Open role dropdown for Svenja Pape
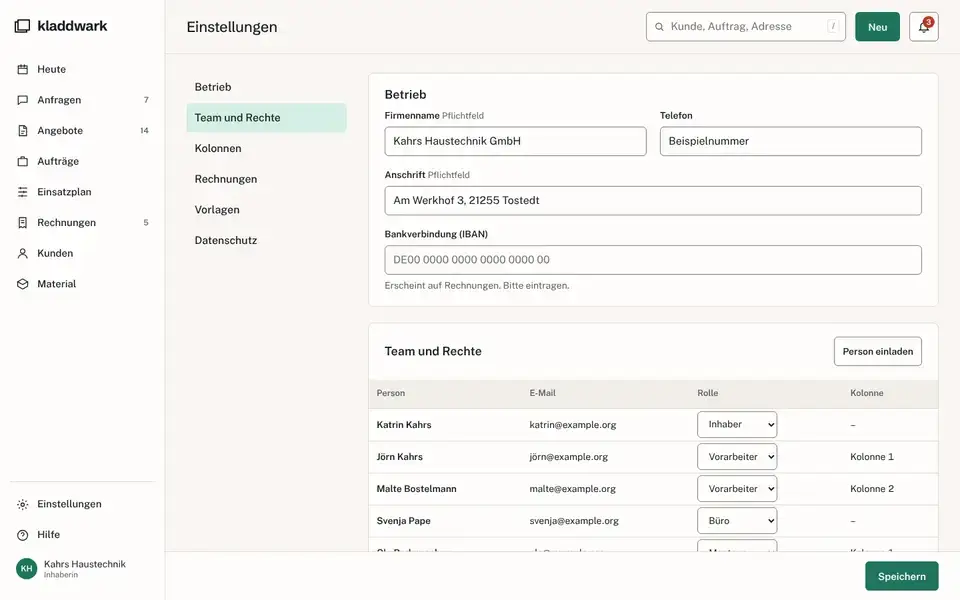This screenshot has width=960, height=600. coord(737,520)
